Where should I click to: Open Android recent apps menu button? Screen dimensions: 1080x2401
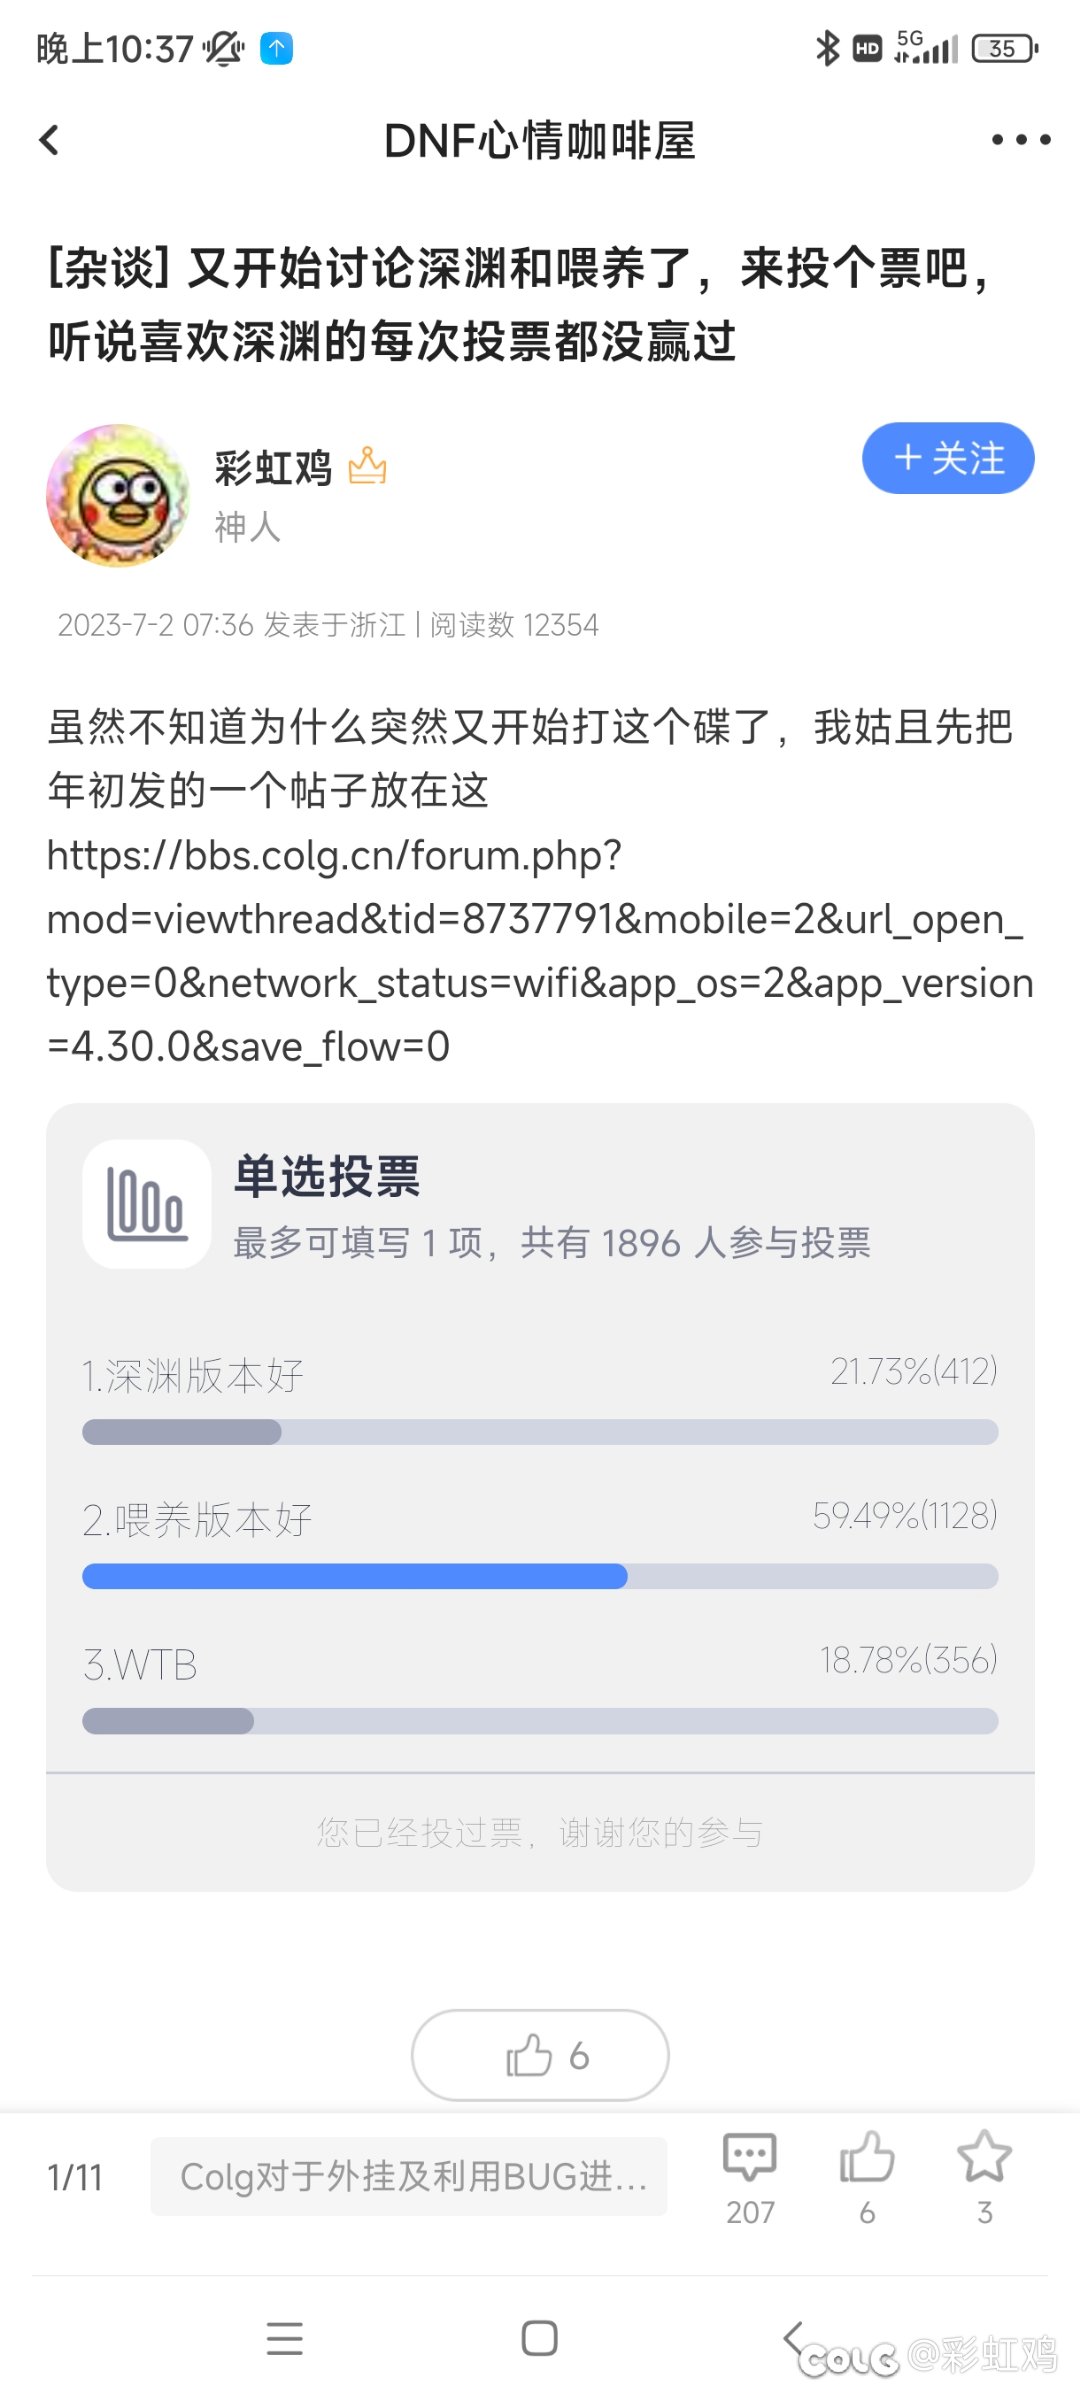coord(285,2338)
